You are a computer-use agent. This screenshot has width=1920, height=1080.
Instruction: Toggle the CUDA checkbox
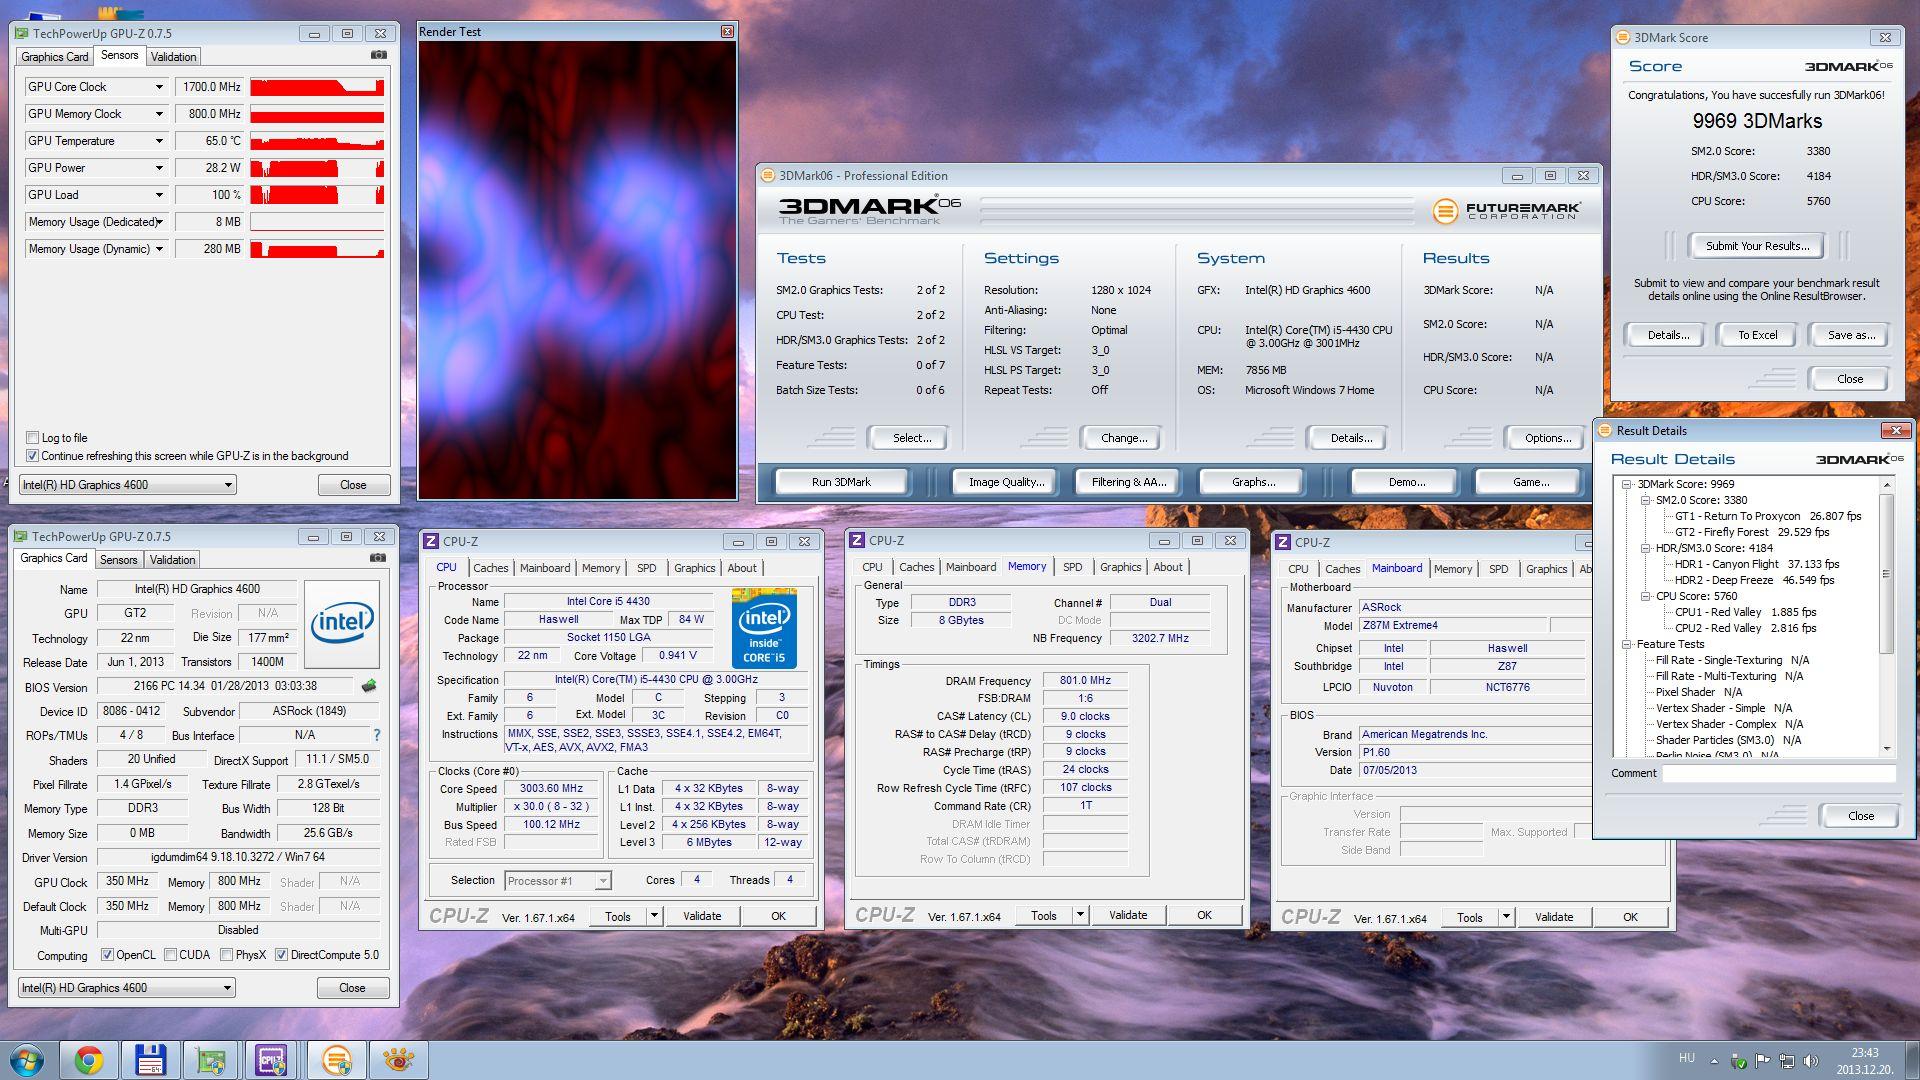pyautogui.click(x=170, y=955)
